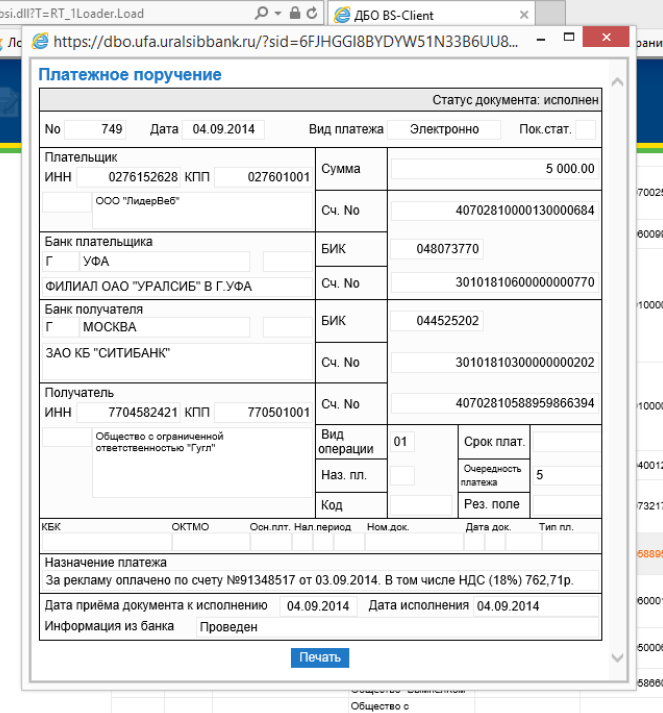Image resolution: width=663 pixels, height=713 pixels.
Task: Click payer bank БИК 048073770
Action: coord(437,249)
